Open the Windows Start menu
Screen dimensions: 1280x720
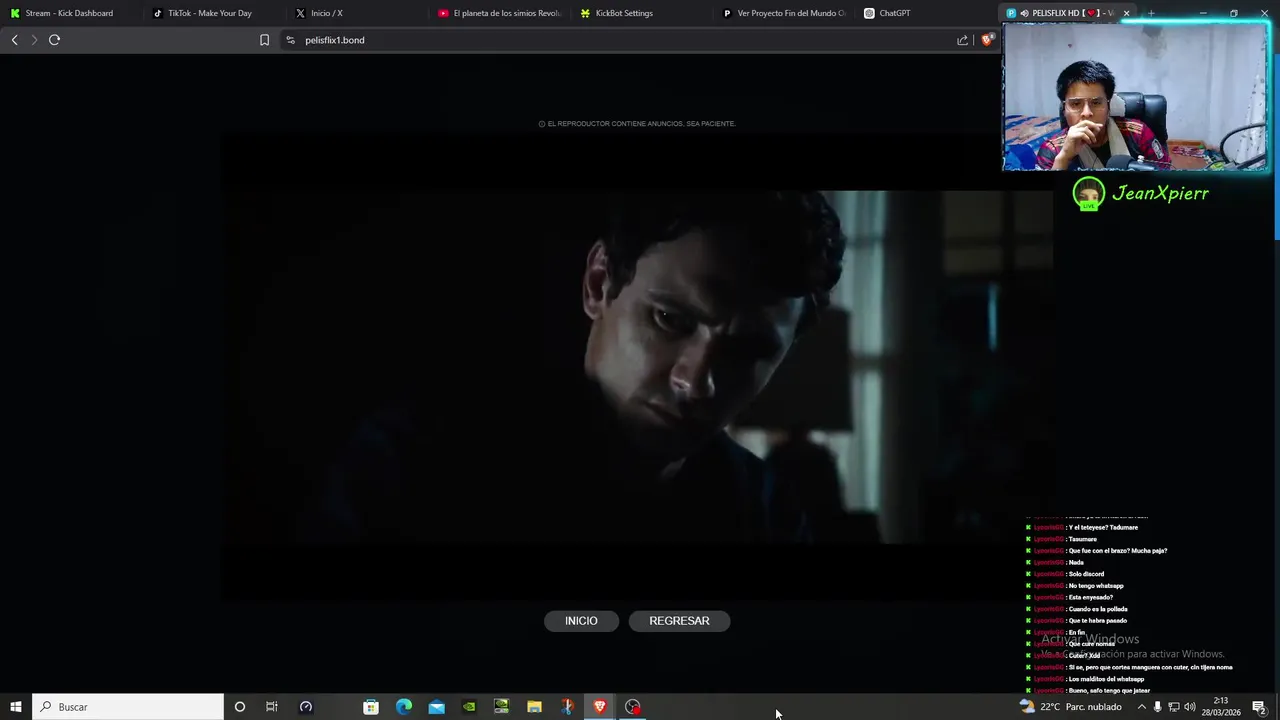tap(15, 707)
